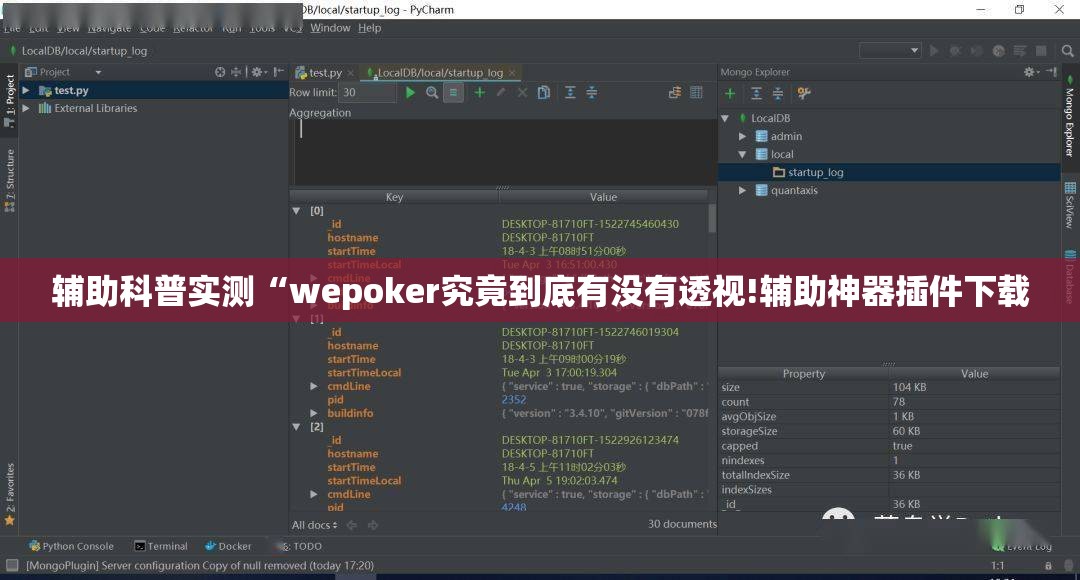Open the Project view dropdown arrow

(98, 72)
